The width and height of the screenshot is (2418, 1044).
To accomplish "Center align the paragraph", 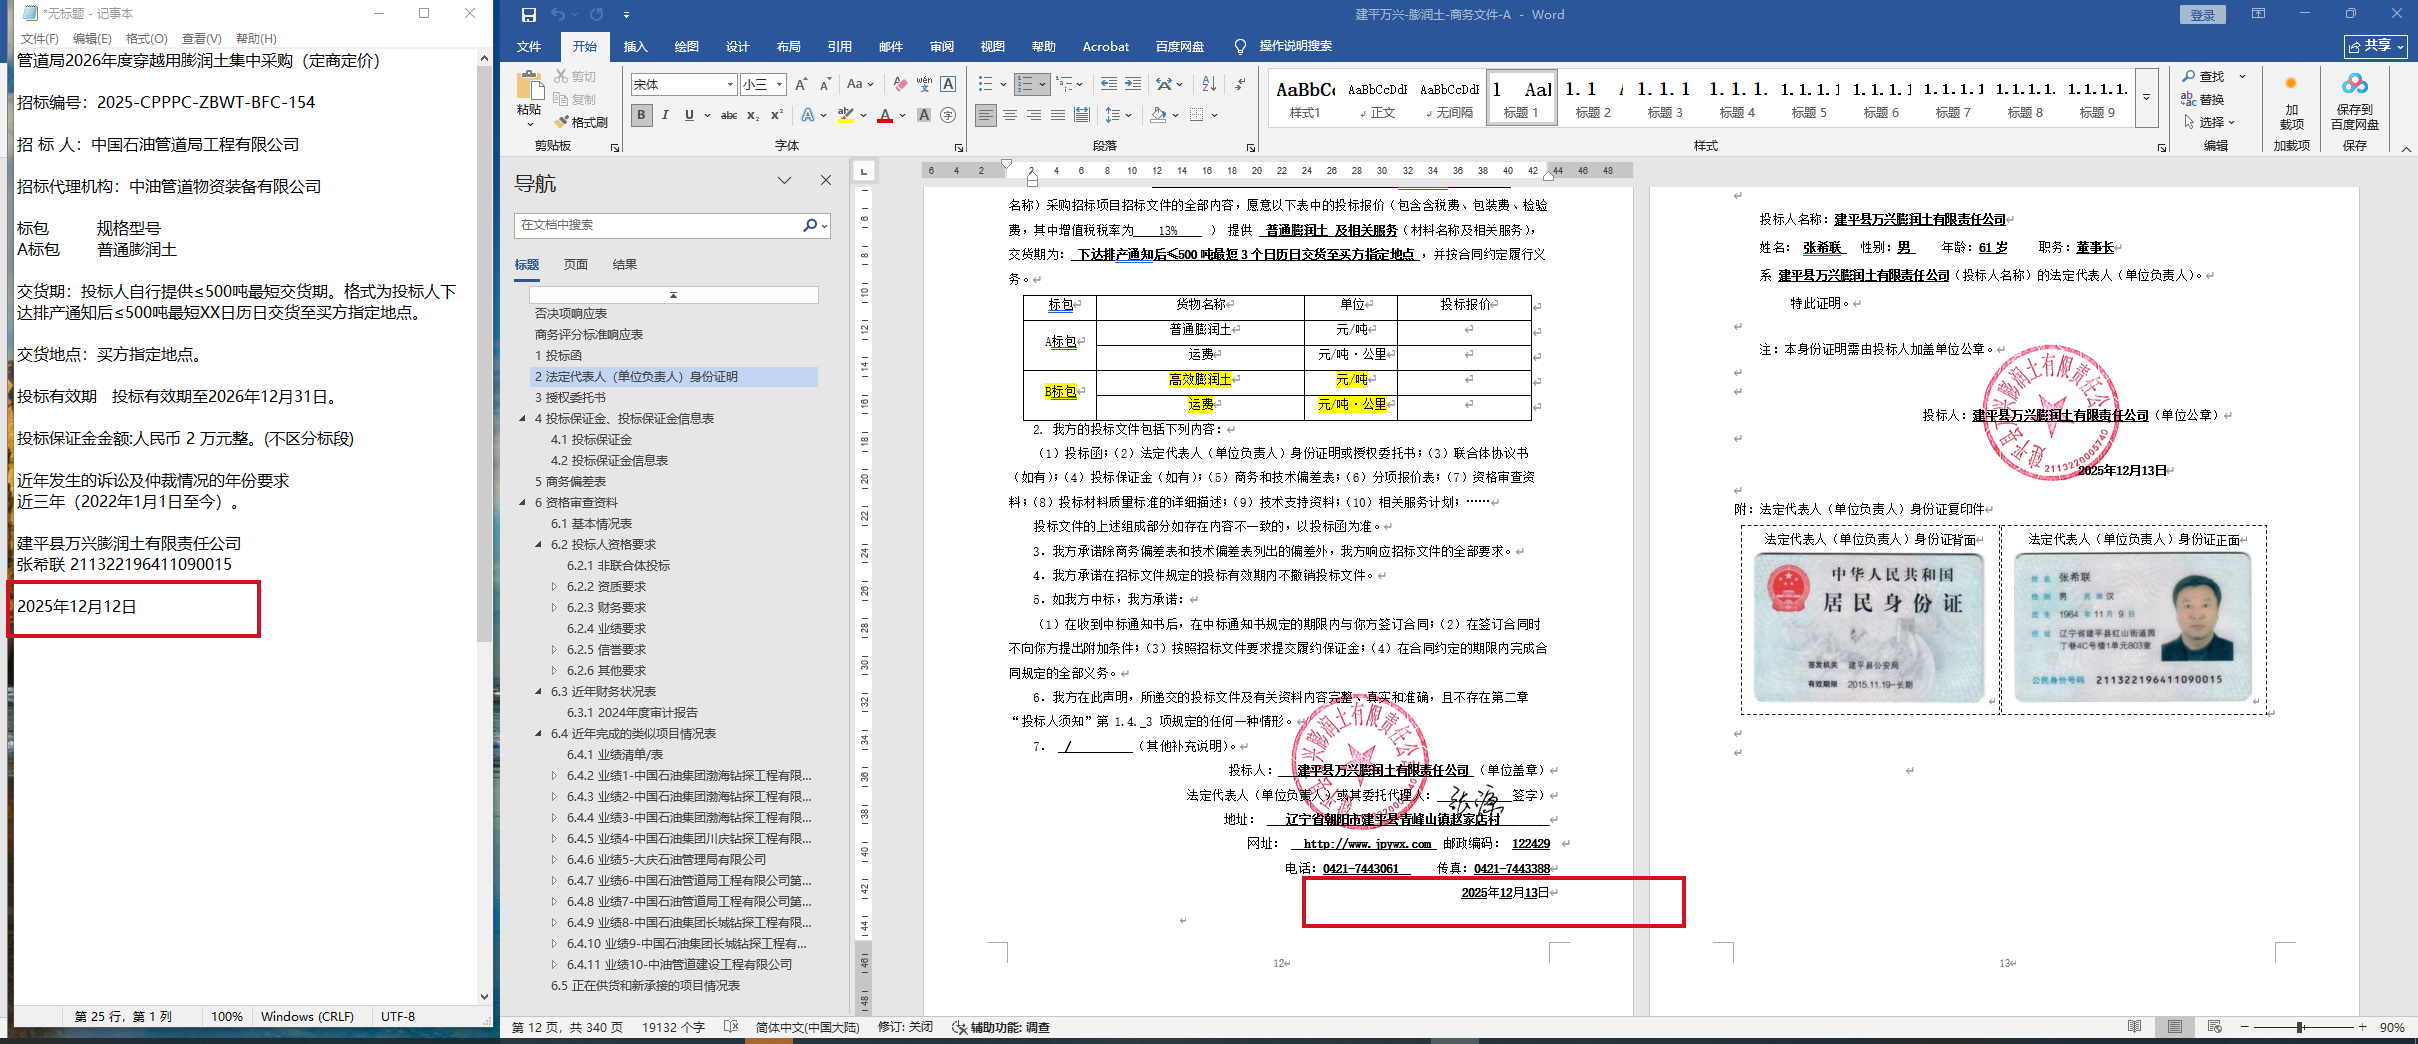I will [1010, 116].
